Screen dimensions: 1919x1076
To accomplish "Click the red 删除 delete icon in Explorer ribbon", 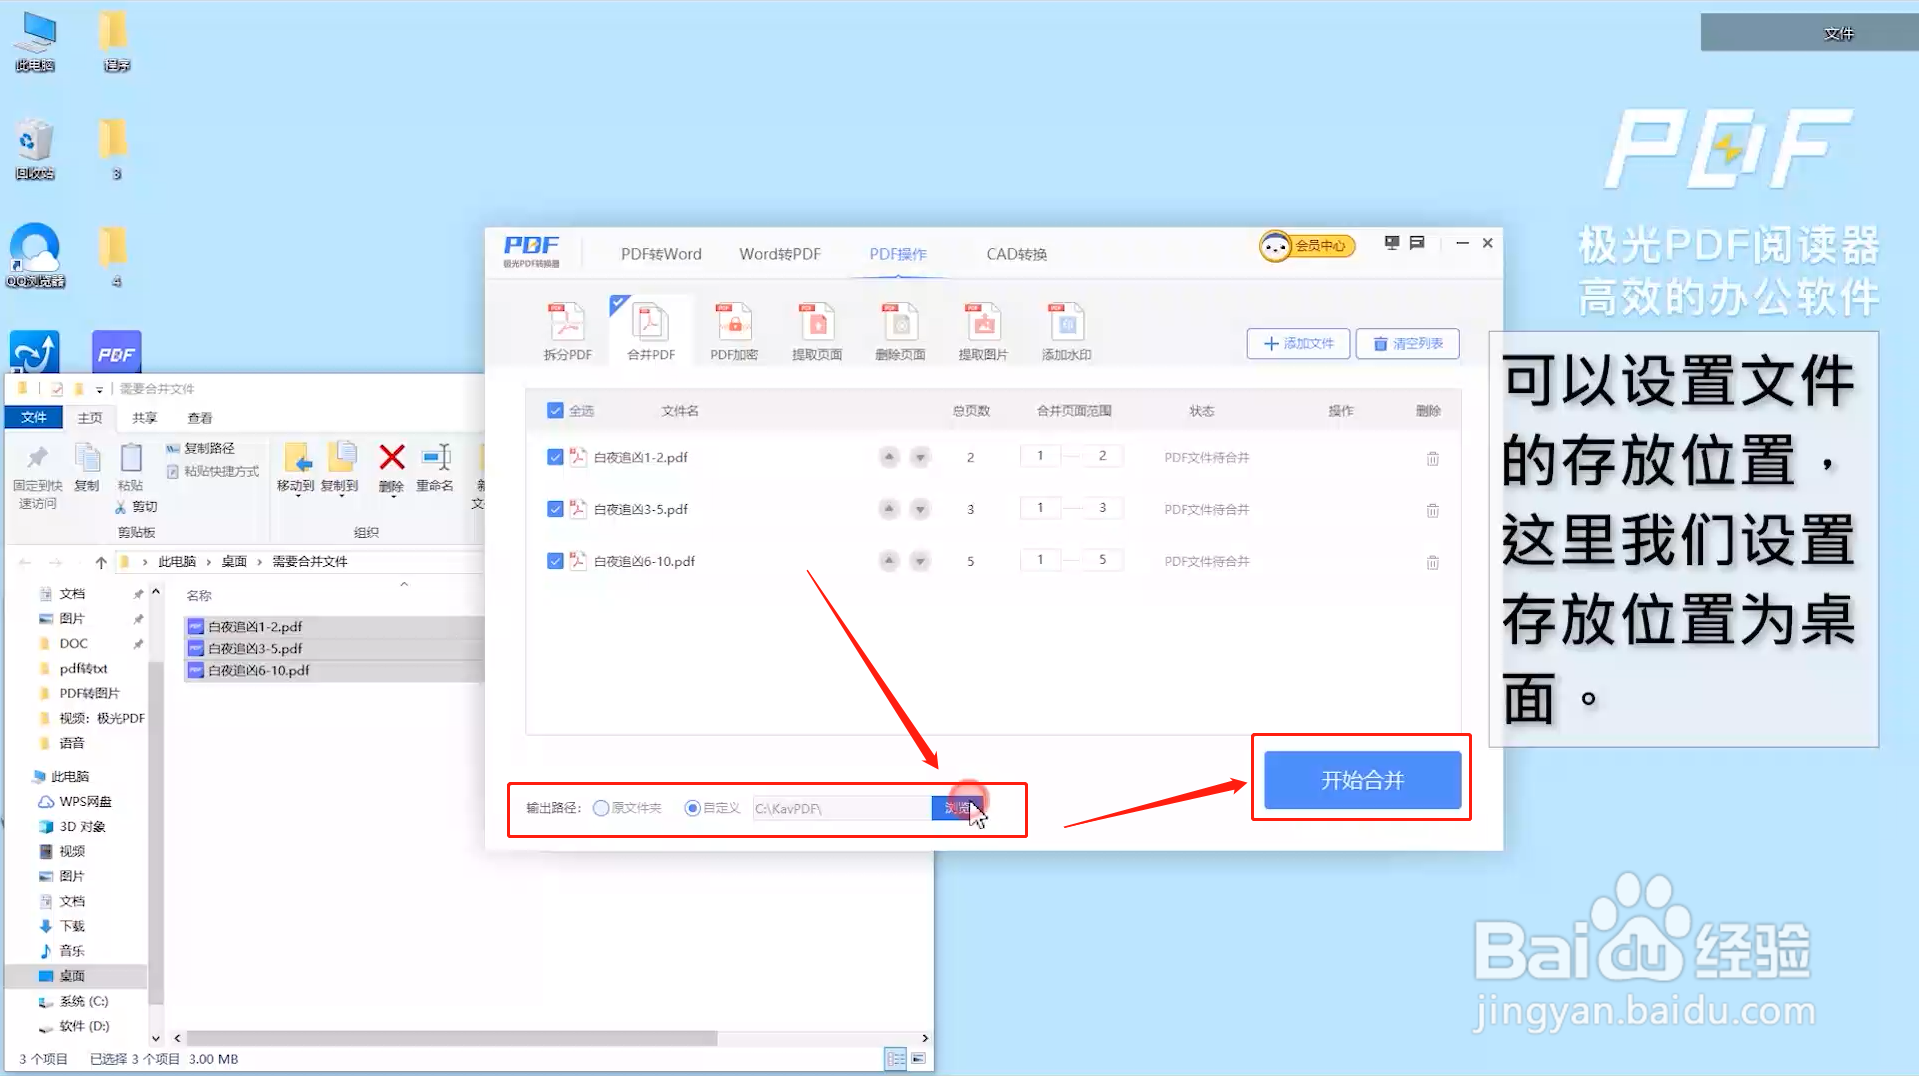I will [x=392, y=457].
